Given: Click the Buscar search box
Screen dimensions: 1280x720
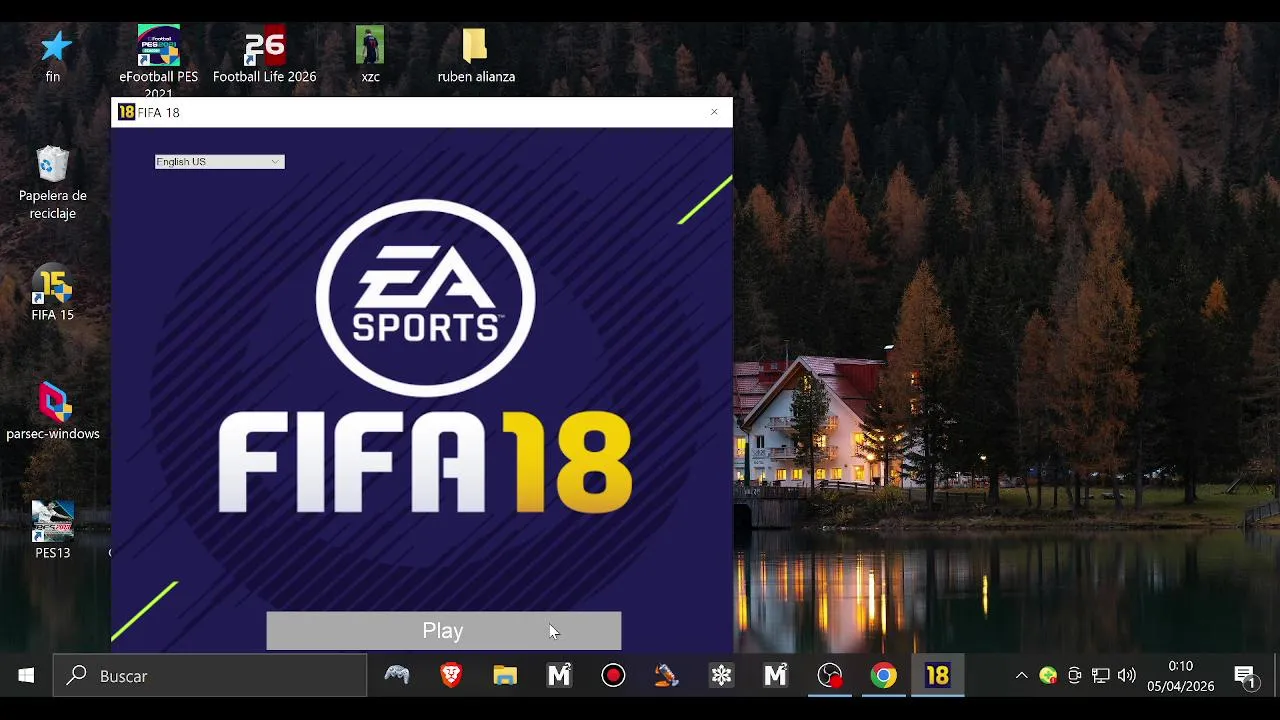Looking at the screenshot, I should (x=210, y=676).
